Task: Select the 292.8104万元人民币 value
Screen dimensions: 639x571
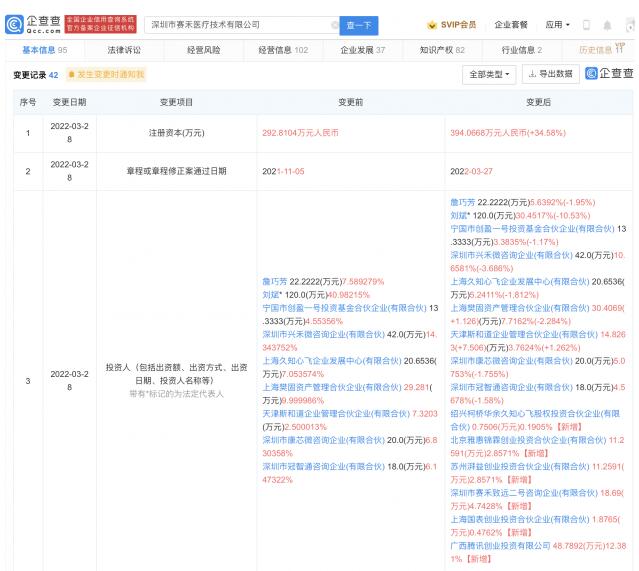Action: point(300,133)
